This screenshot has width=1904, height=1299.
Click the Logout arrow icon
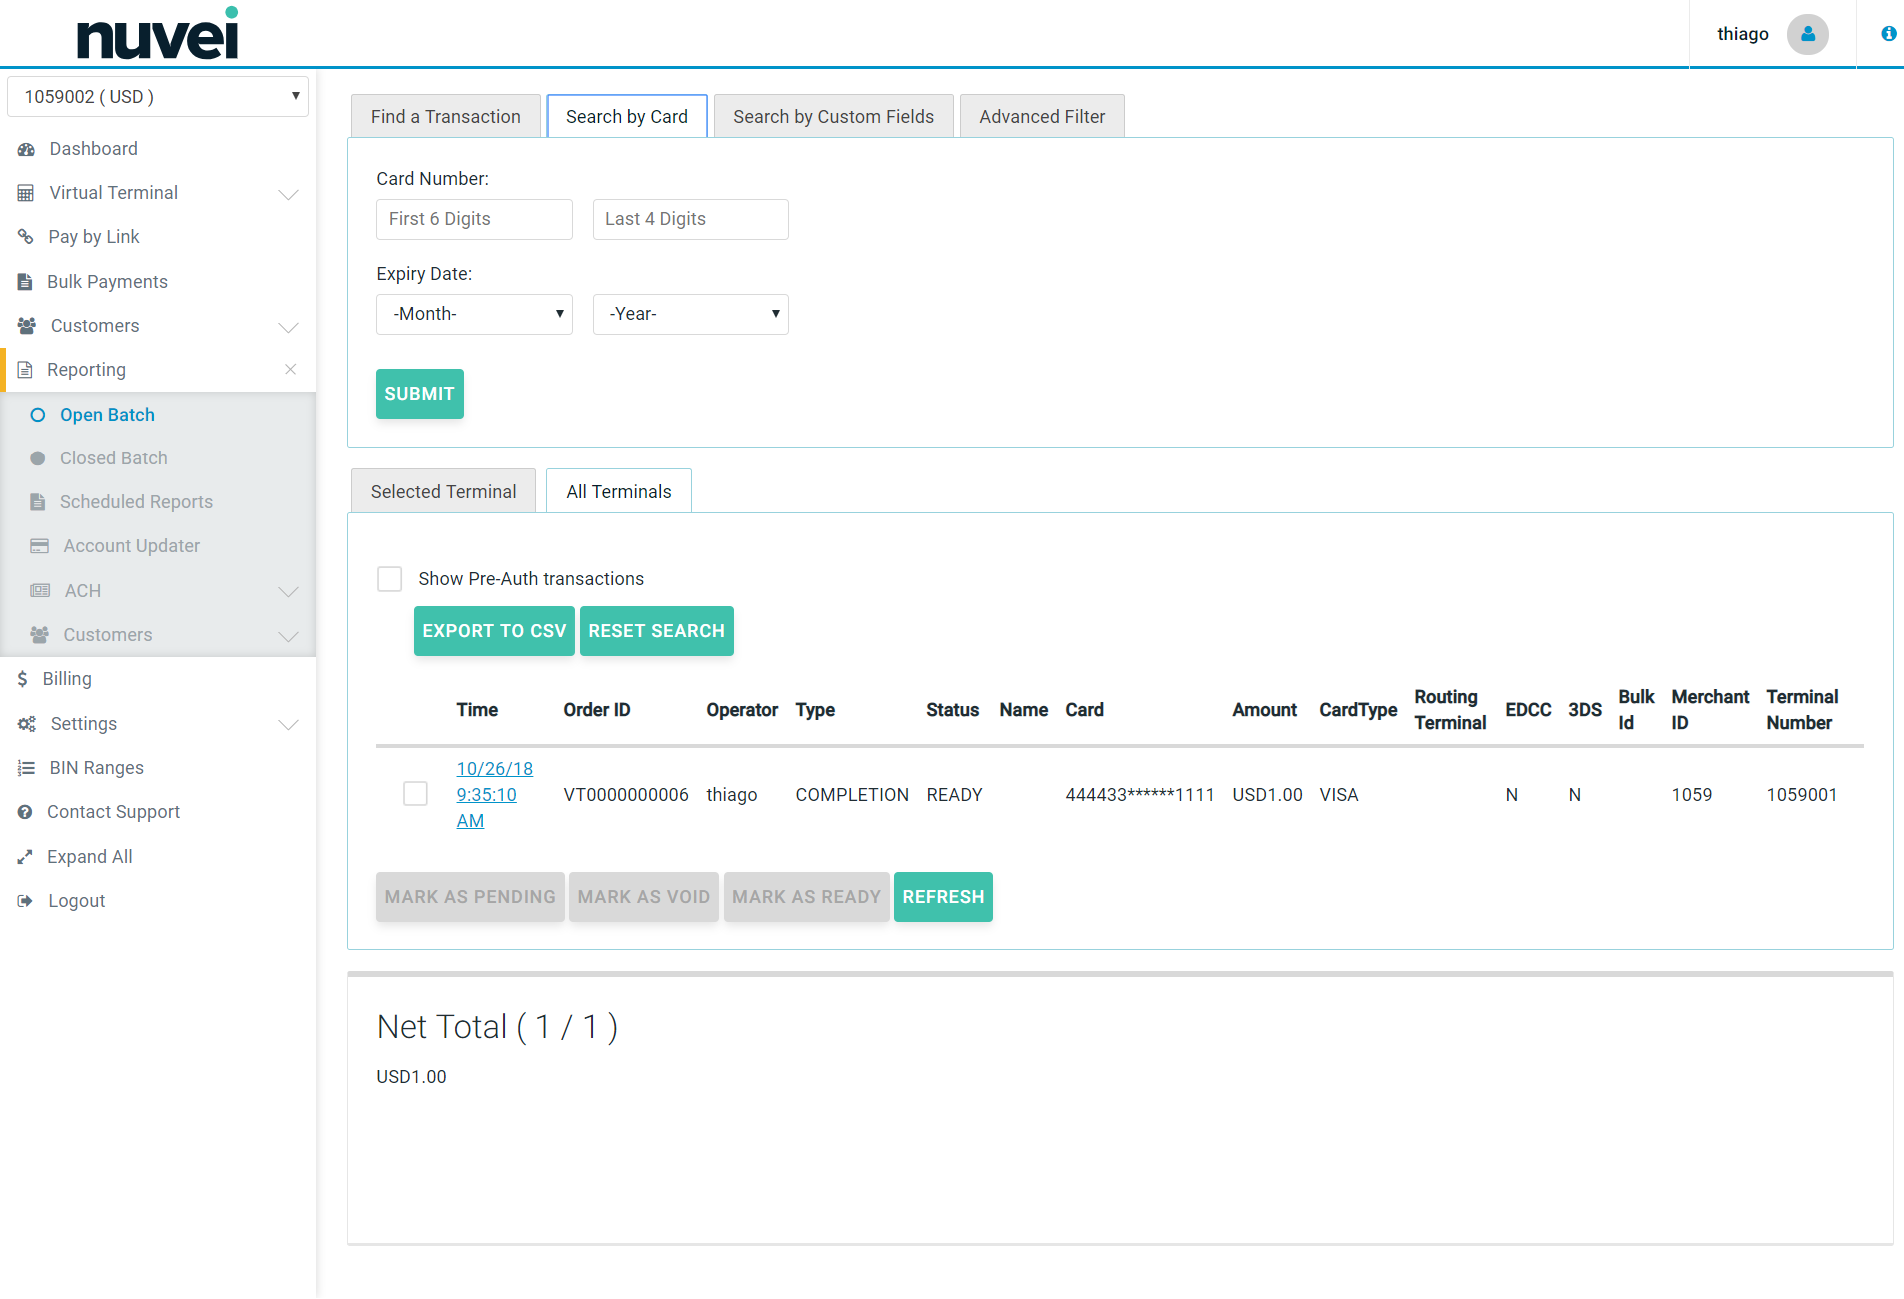[x=26, y=901]
